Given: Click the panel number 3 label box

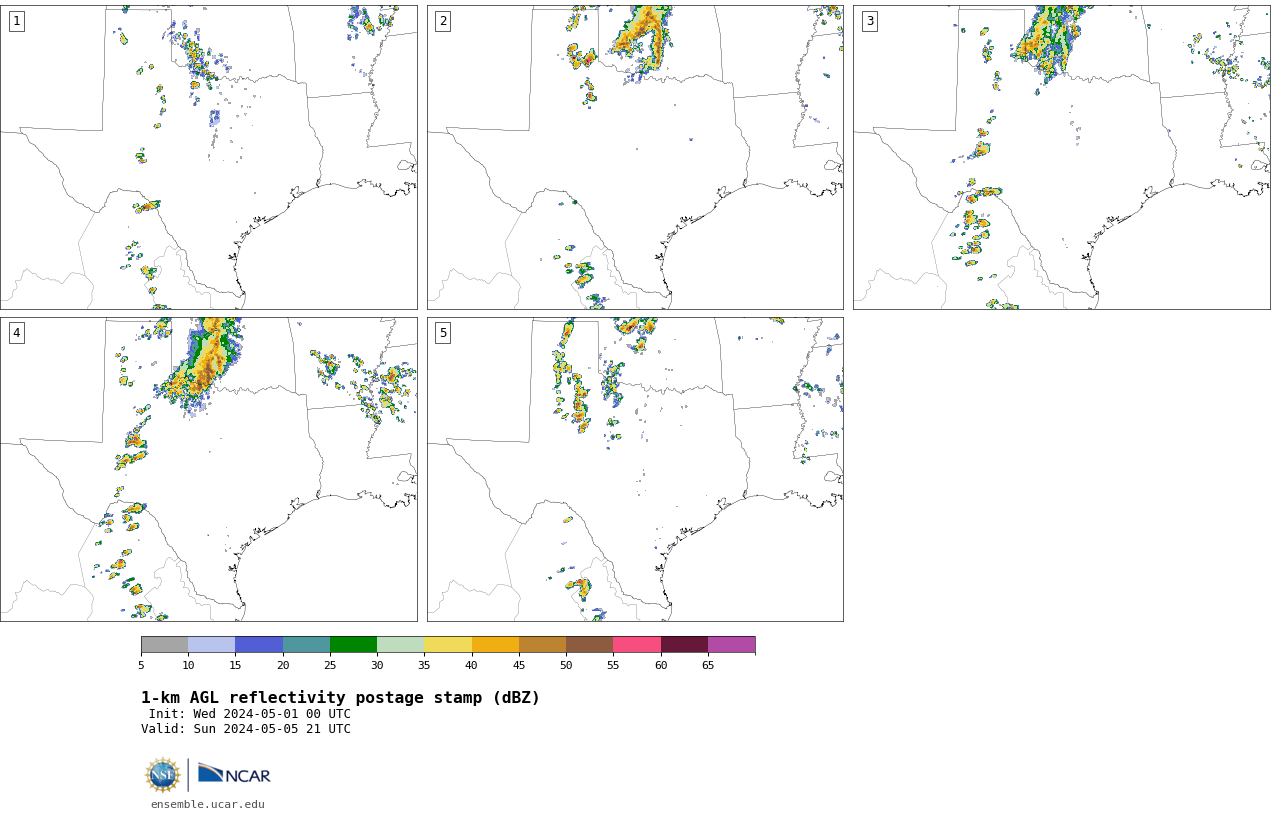Looking at the screenshot, I should tap(869, 21).
